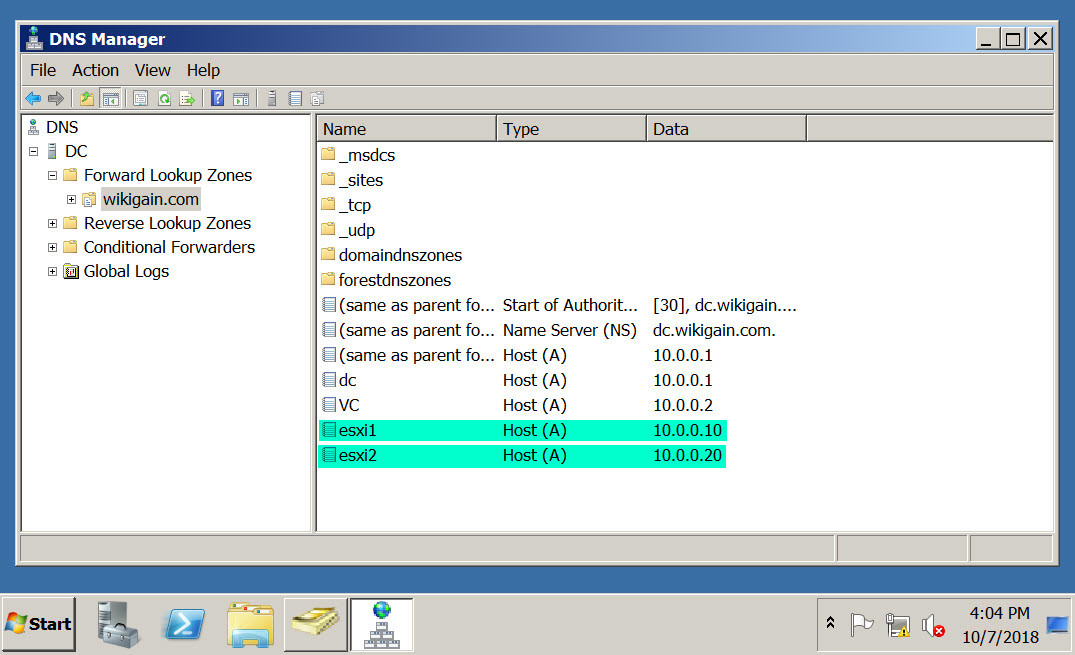Select Global Logs in tree
This screenshot has width=1075, height=655.
click(126, 271)
